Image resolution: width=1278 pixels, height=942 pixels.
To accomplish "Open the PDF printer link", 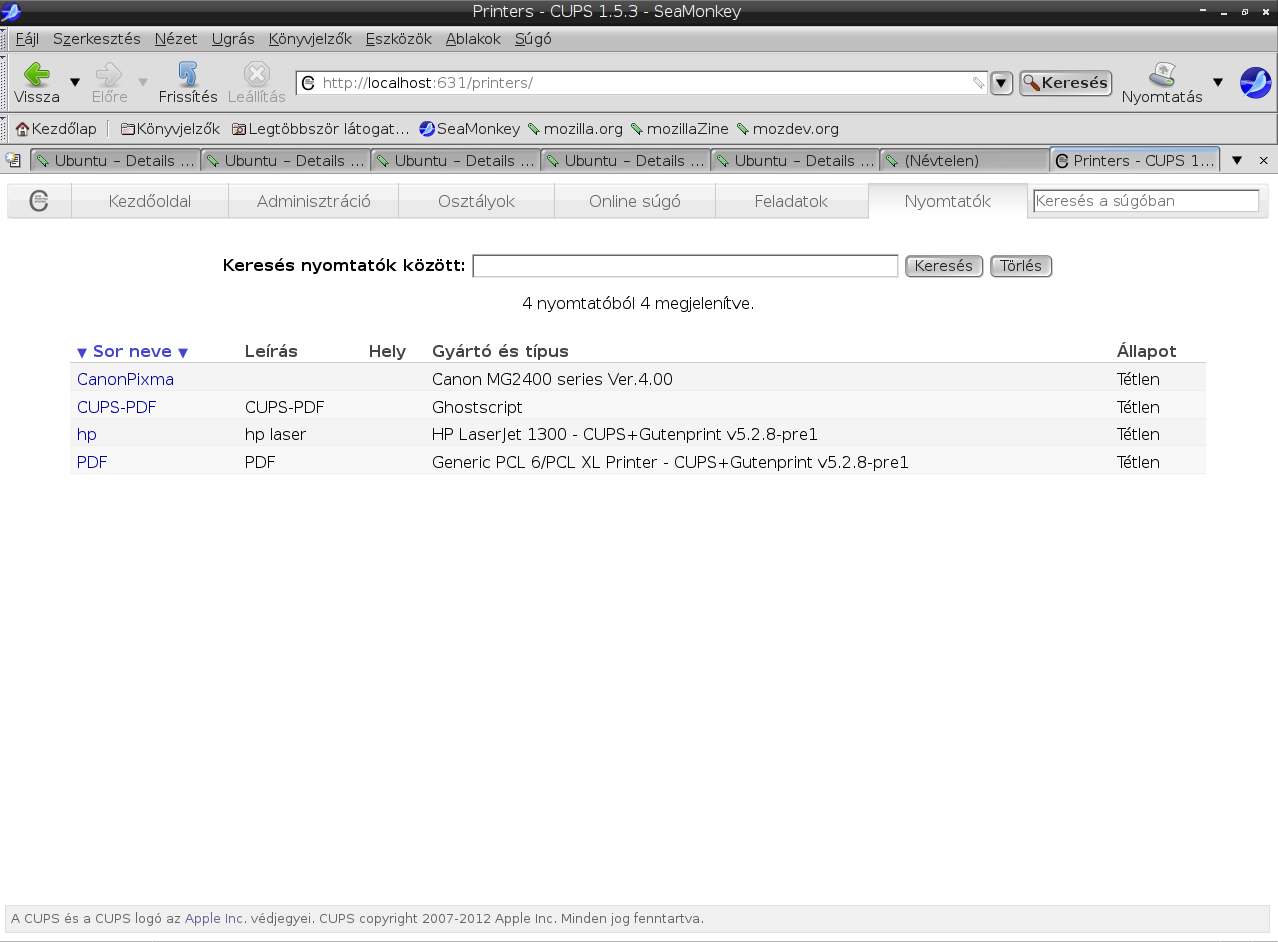I will tap(92, 463).
